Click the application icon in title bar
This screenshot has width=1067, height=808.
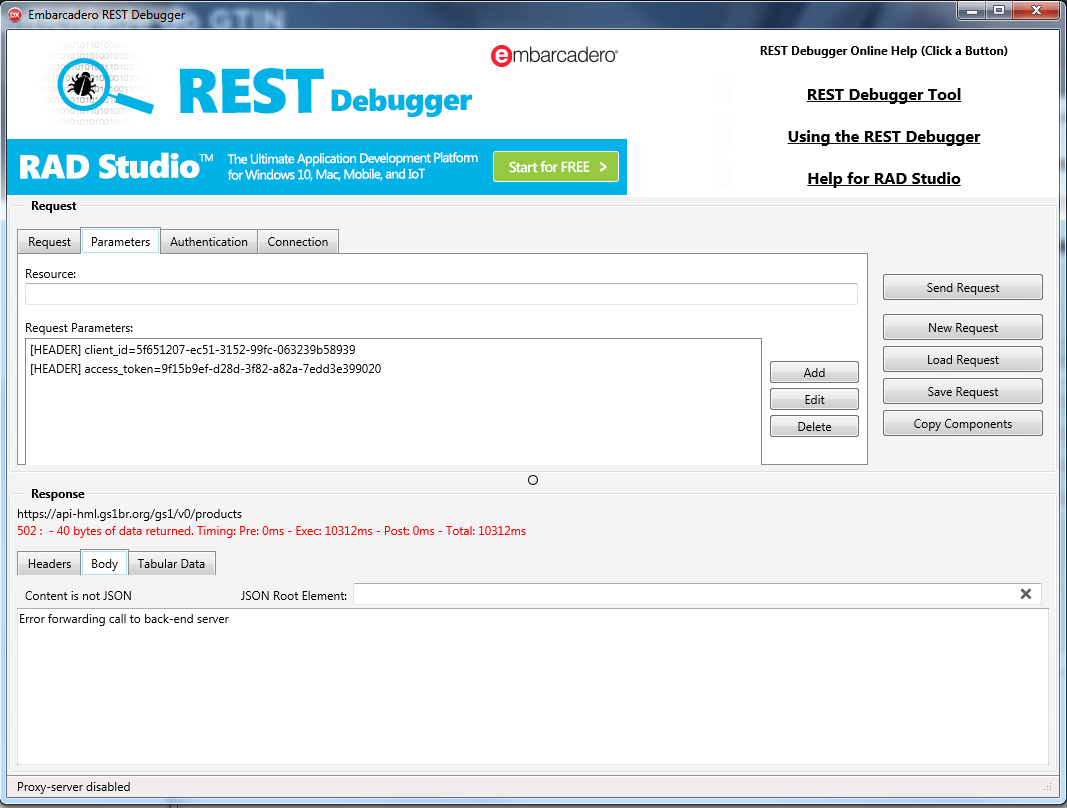[x=15, y=15]
